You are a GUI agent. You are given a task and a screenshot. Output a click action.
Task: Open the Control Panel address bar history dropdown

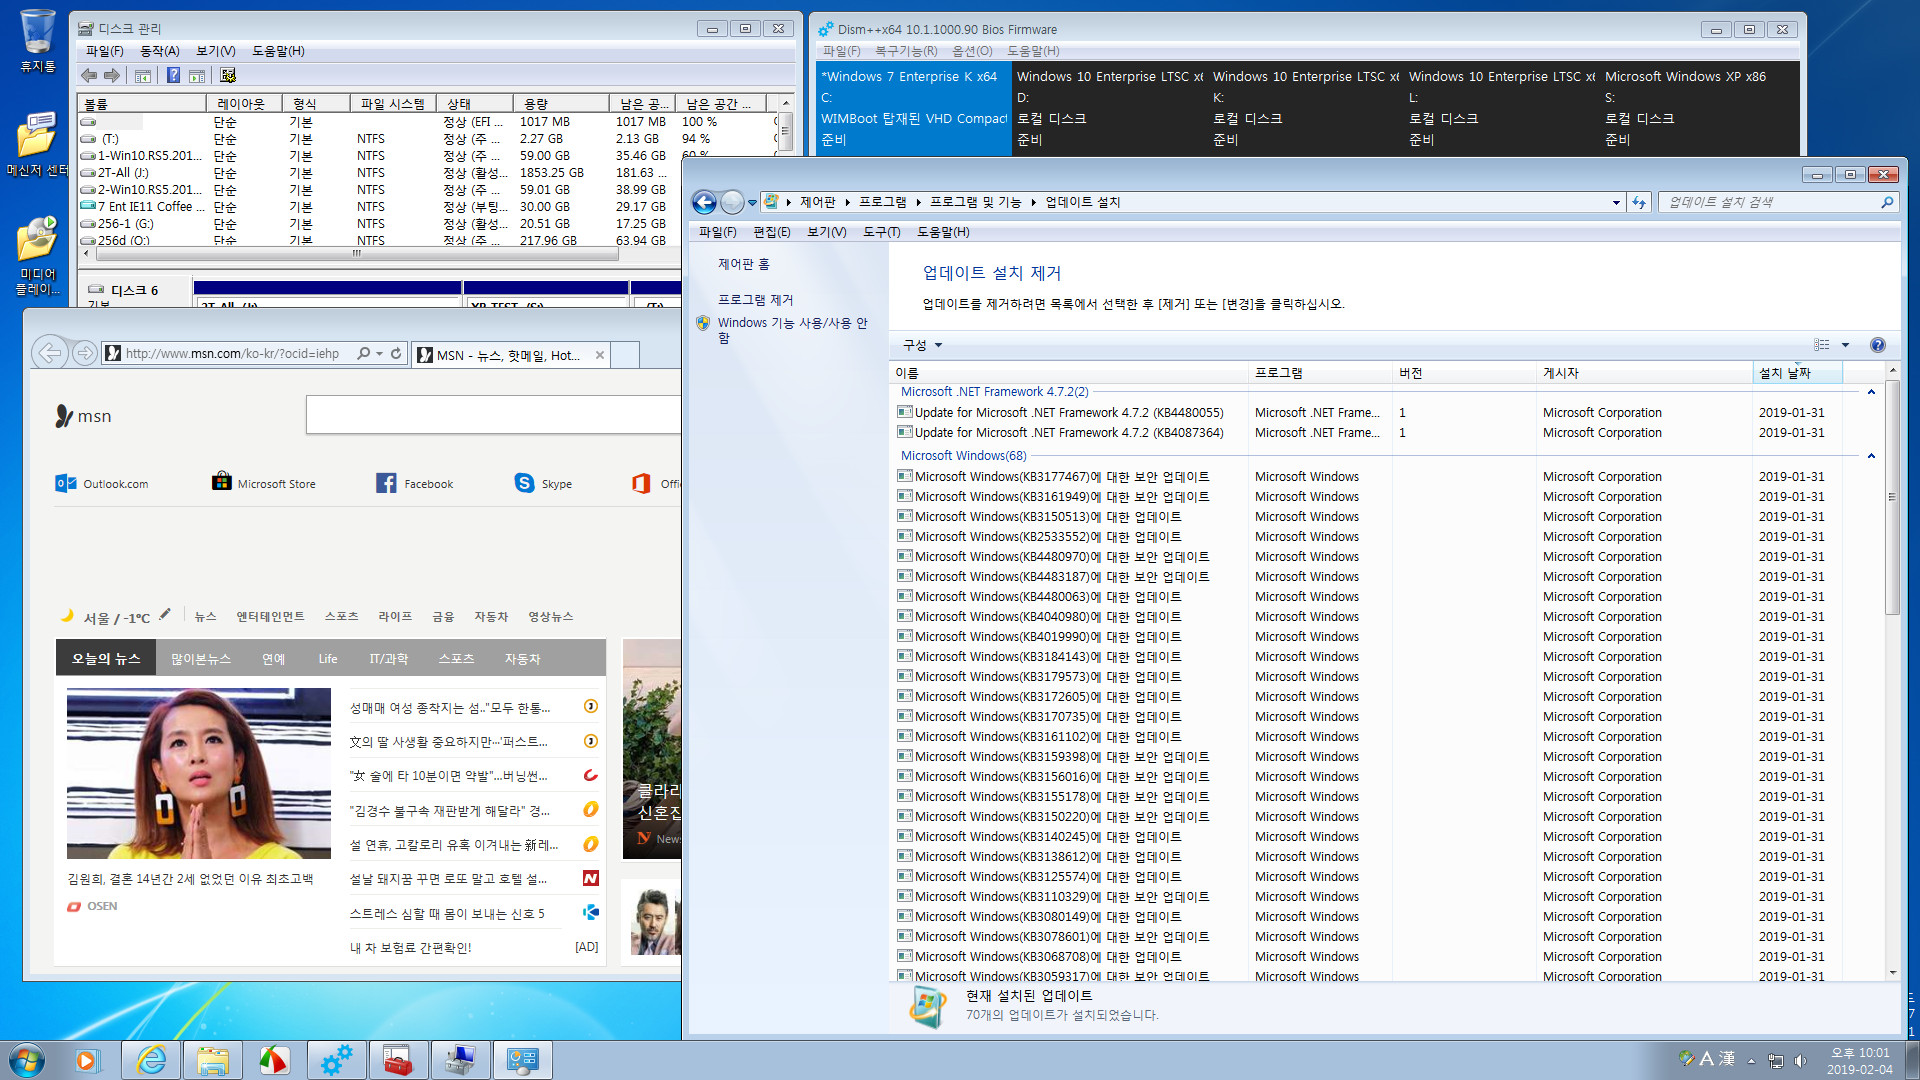pyautogui.click(x=1616, y=202)
